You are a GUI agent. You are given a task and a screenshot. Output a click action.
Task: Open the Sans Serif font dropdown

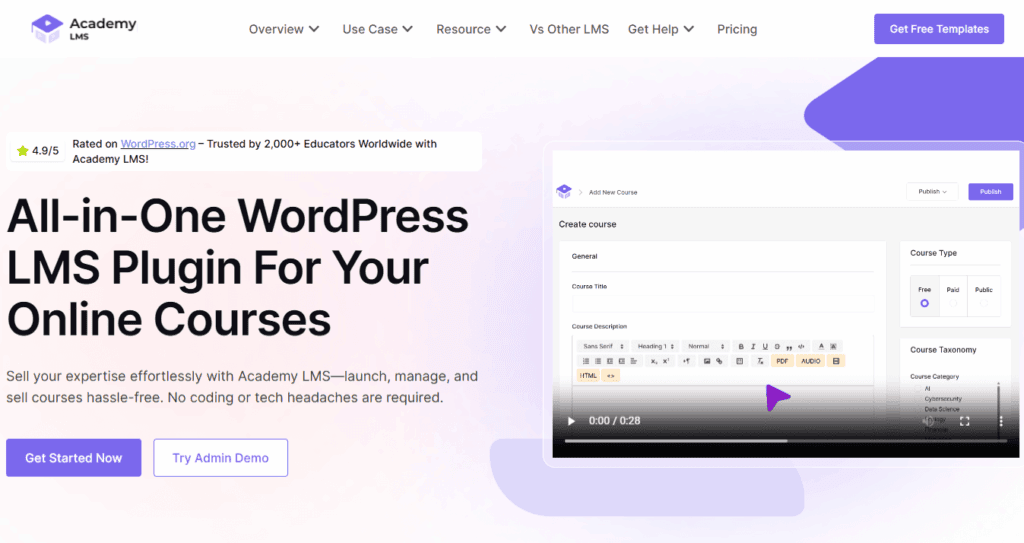[602, 346]
